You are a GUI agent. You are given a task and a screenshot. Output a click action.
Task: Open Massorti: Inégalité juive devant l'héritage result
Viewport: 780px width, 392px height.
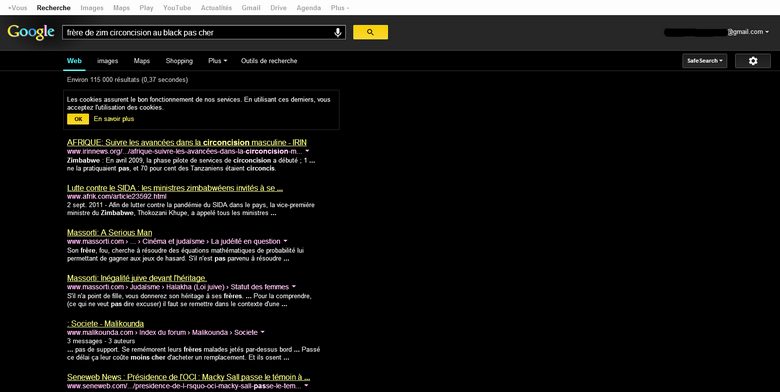[x=137, y=278]
